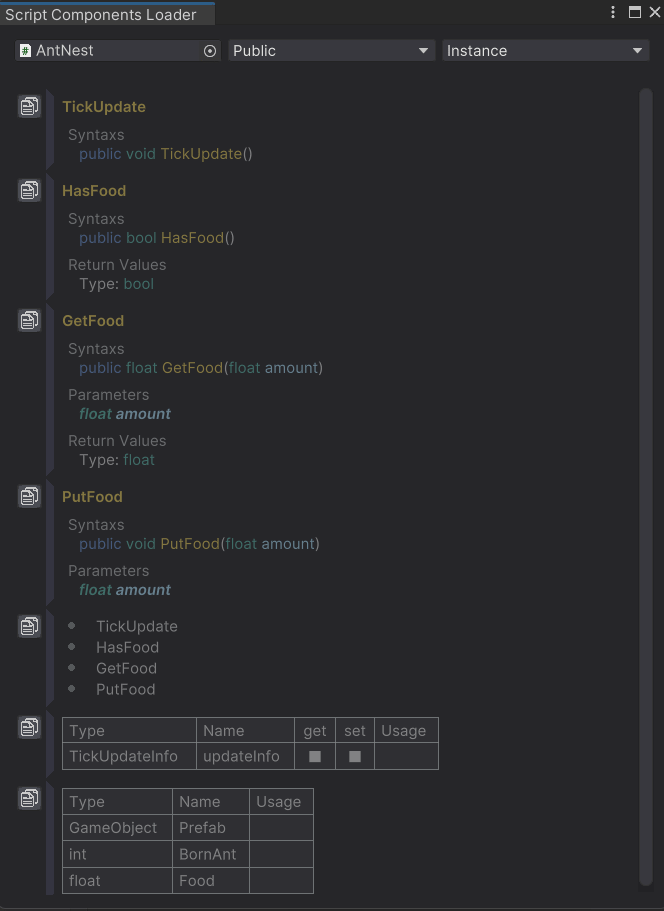664x911 pixels.
Task: Click the script icon beside HasFood section
Action: pyautogui.click(x=29, y=189)
